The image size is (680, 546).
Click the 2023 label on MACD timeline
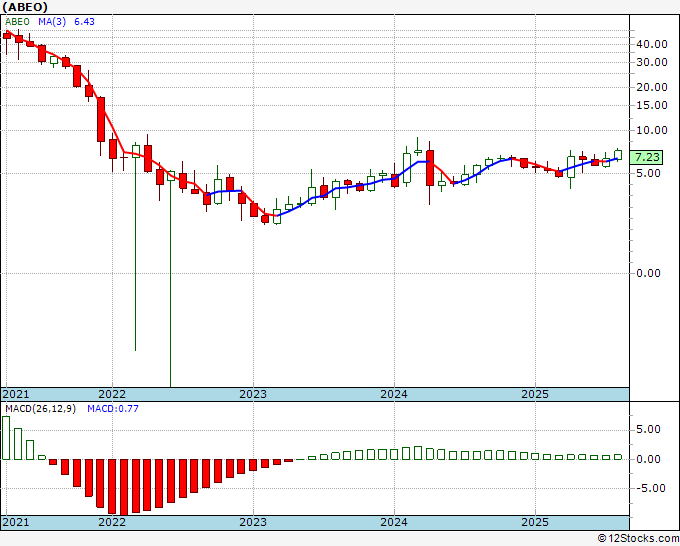coord(253,522)
